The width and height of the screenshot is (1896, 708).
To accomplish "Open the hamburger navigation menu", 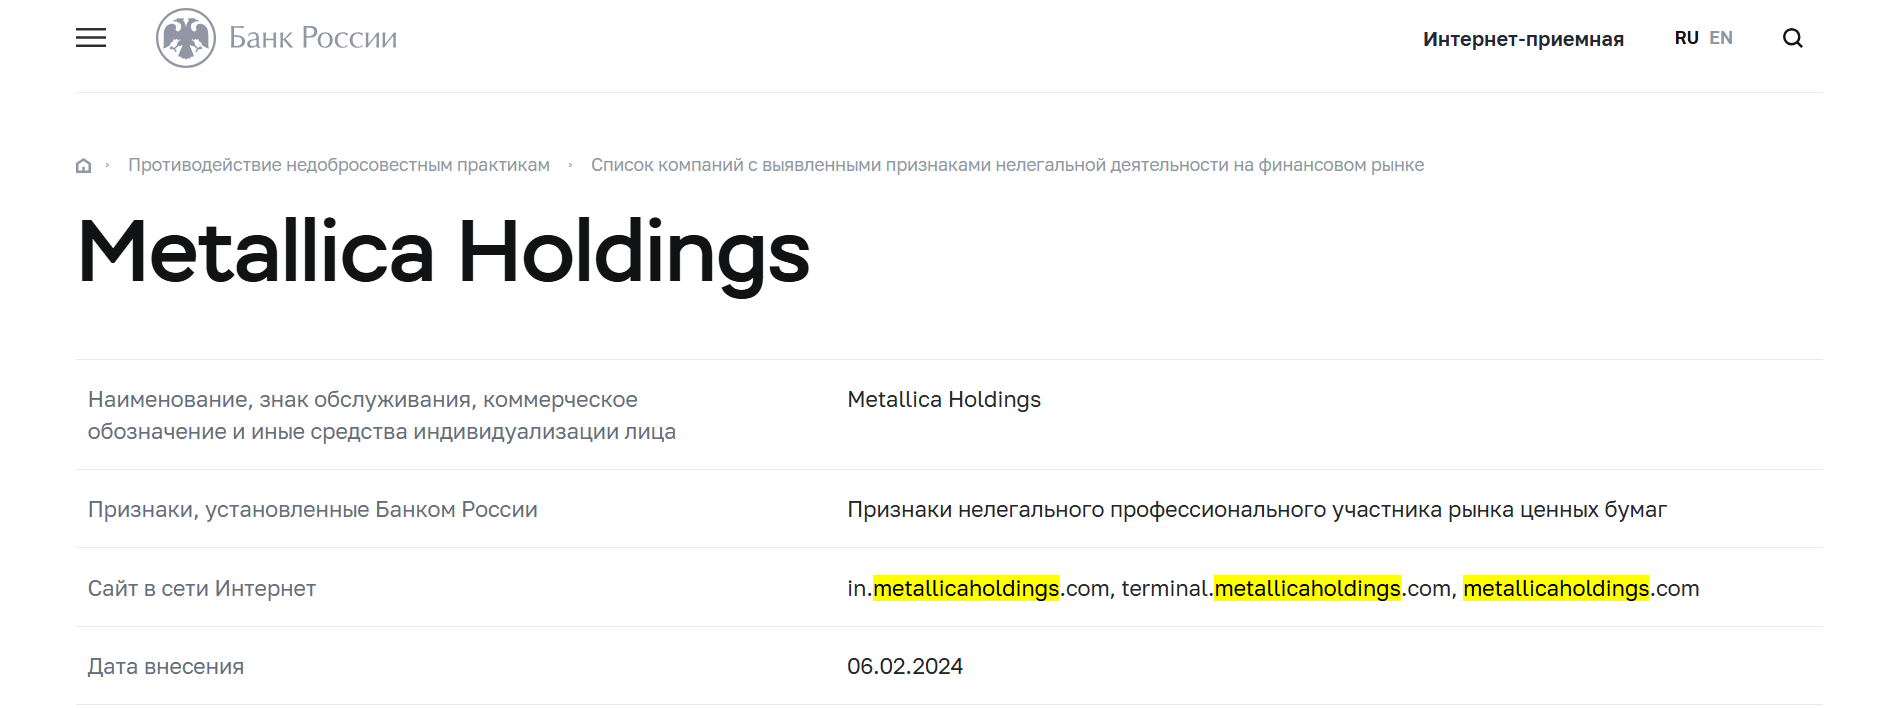I will click(x=91, y=38).
